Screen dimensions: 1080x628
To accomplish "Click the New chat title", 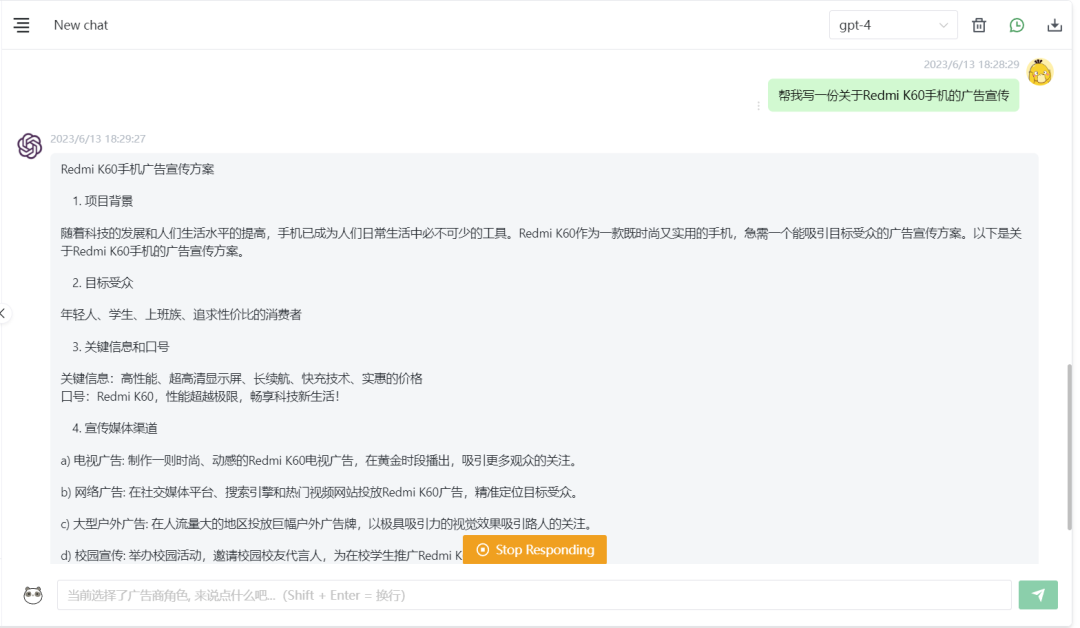I will click(x=81, y=25).
